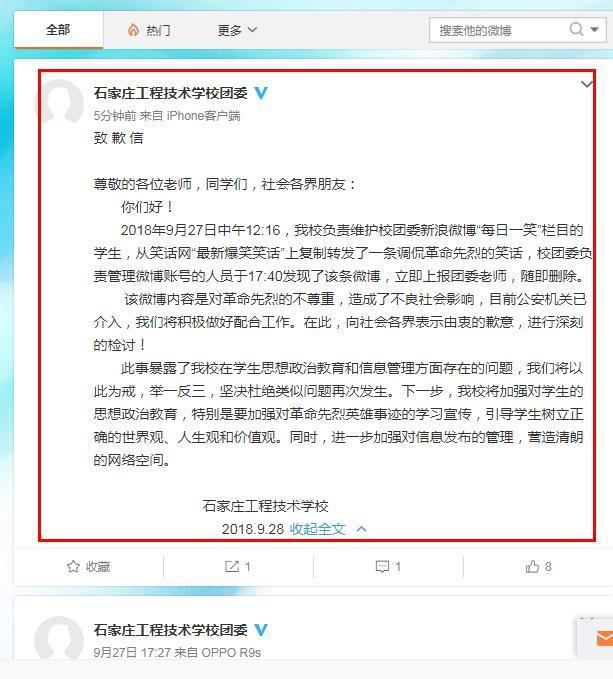This screenshot has width=613, height=679.
Task: Open first 石家庄工程技术学校团委 username link
Action: point(171,93)
